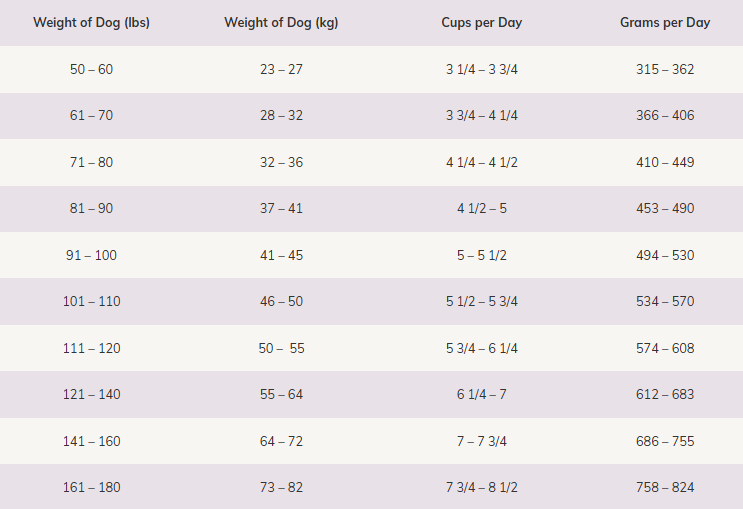The width and height of the screenshot is (743, 509).
Task: Click the '5 3/4 – 6 1/4' cups cell
Action: pyautogui.click(x=482, y=348)
